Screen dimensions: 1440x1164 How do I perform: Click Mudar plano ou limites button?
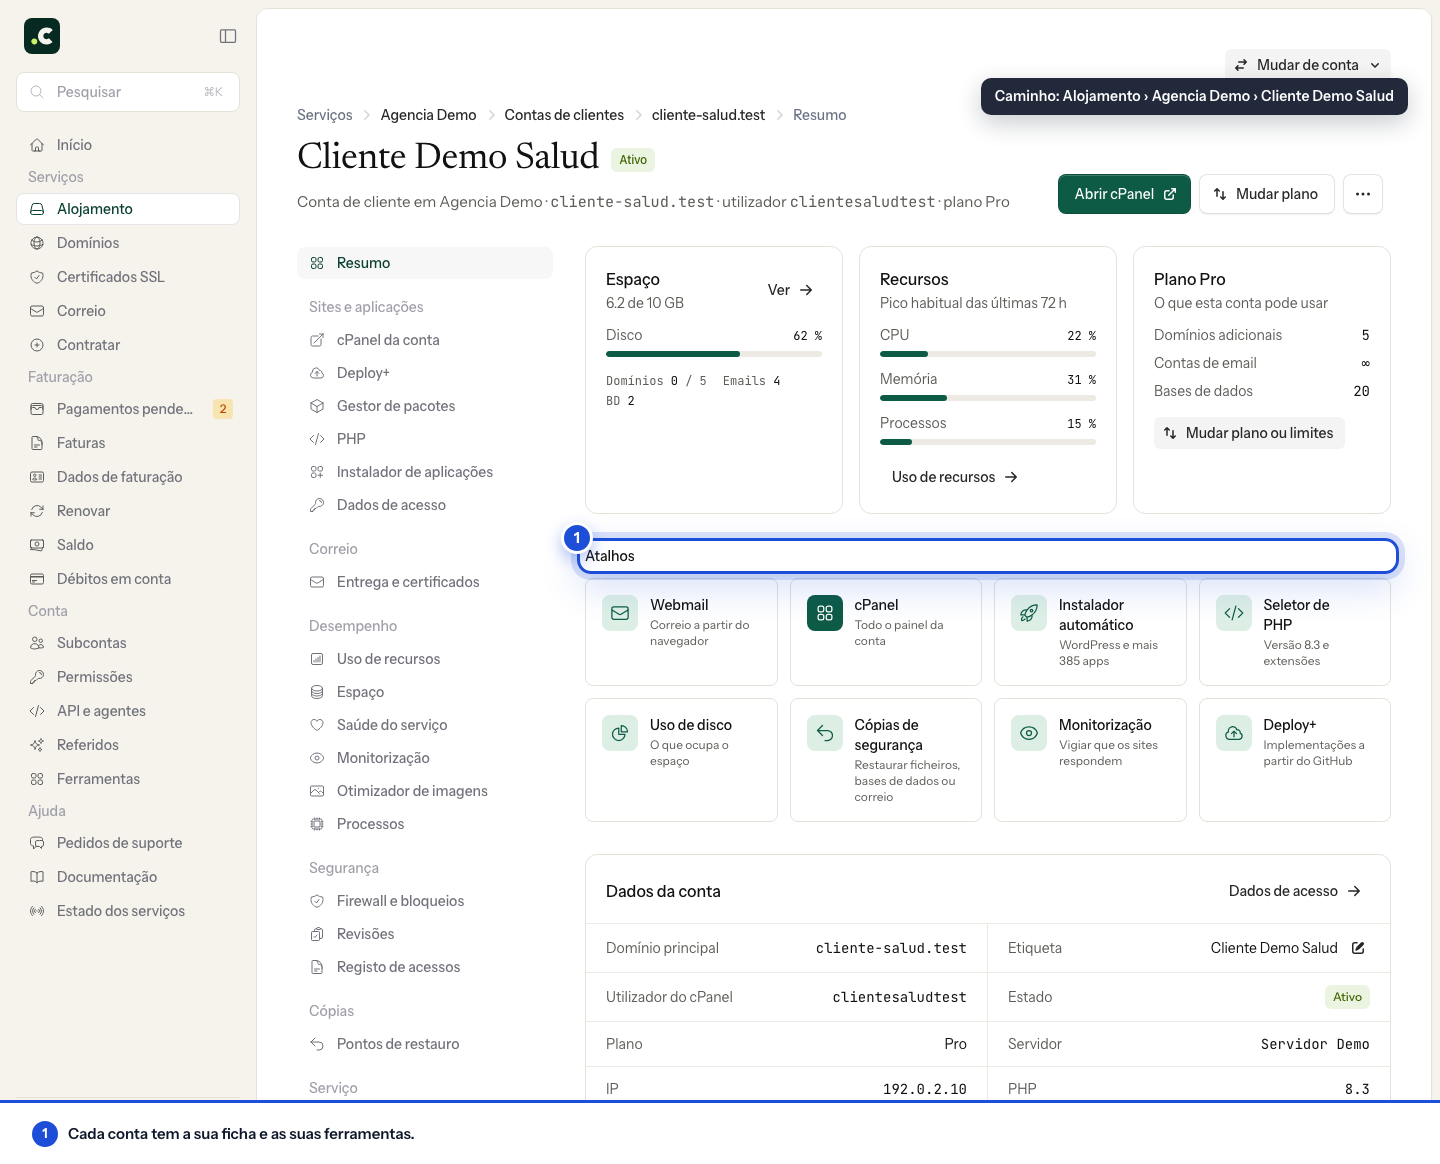tap(1249, 433)
